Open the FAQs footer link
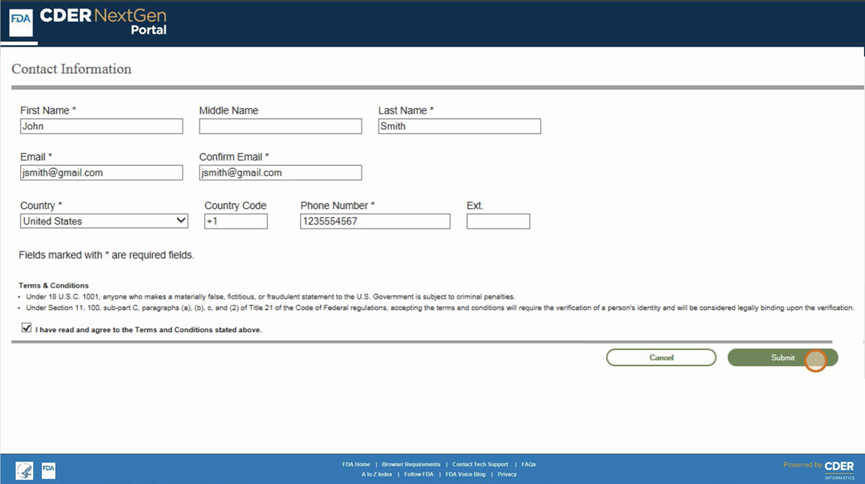 pyautogui.click(x=528, y=464)
